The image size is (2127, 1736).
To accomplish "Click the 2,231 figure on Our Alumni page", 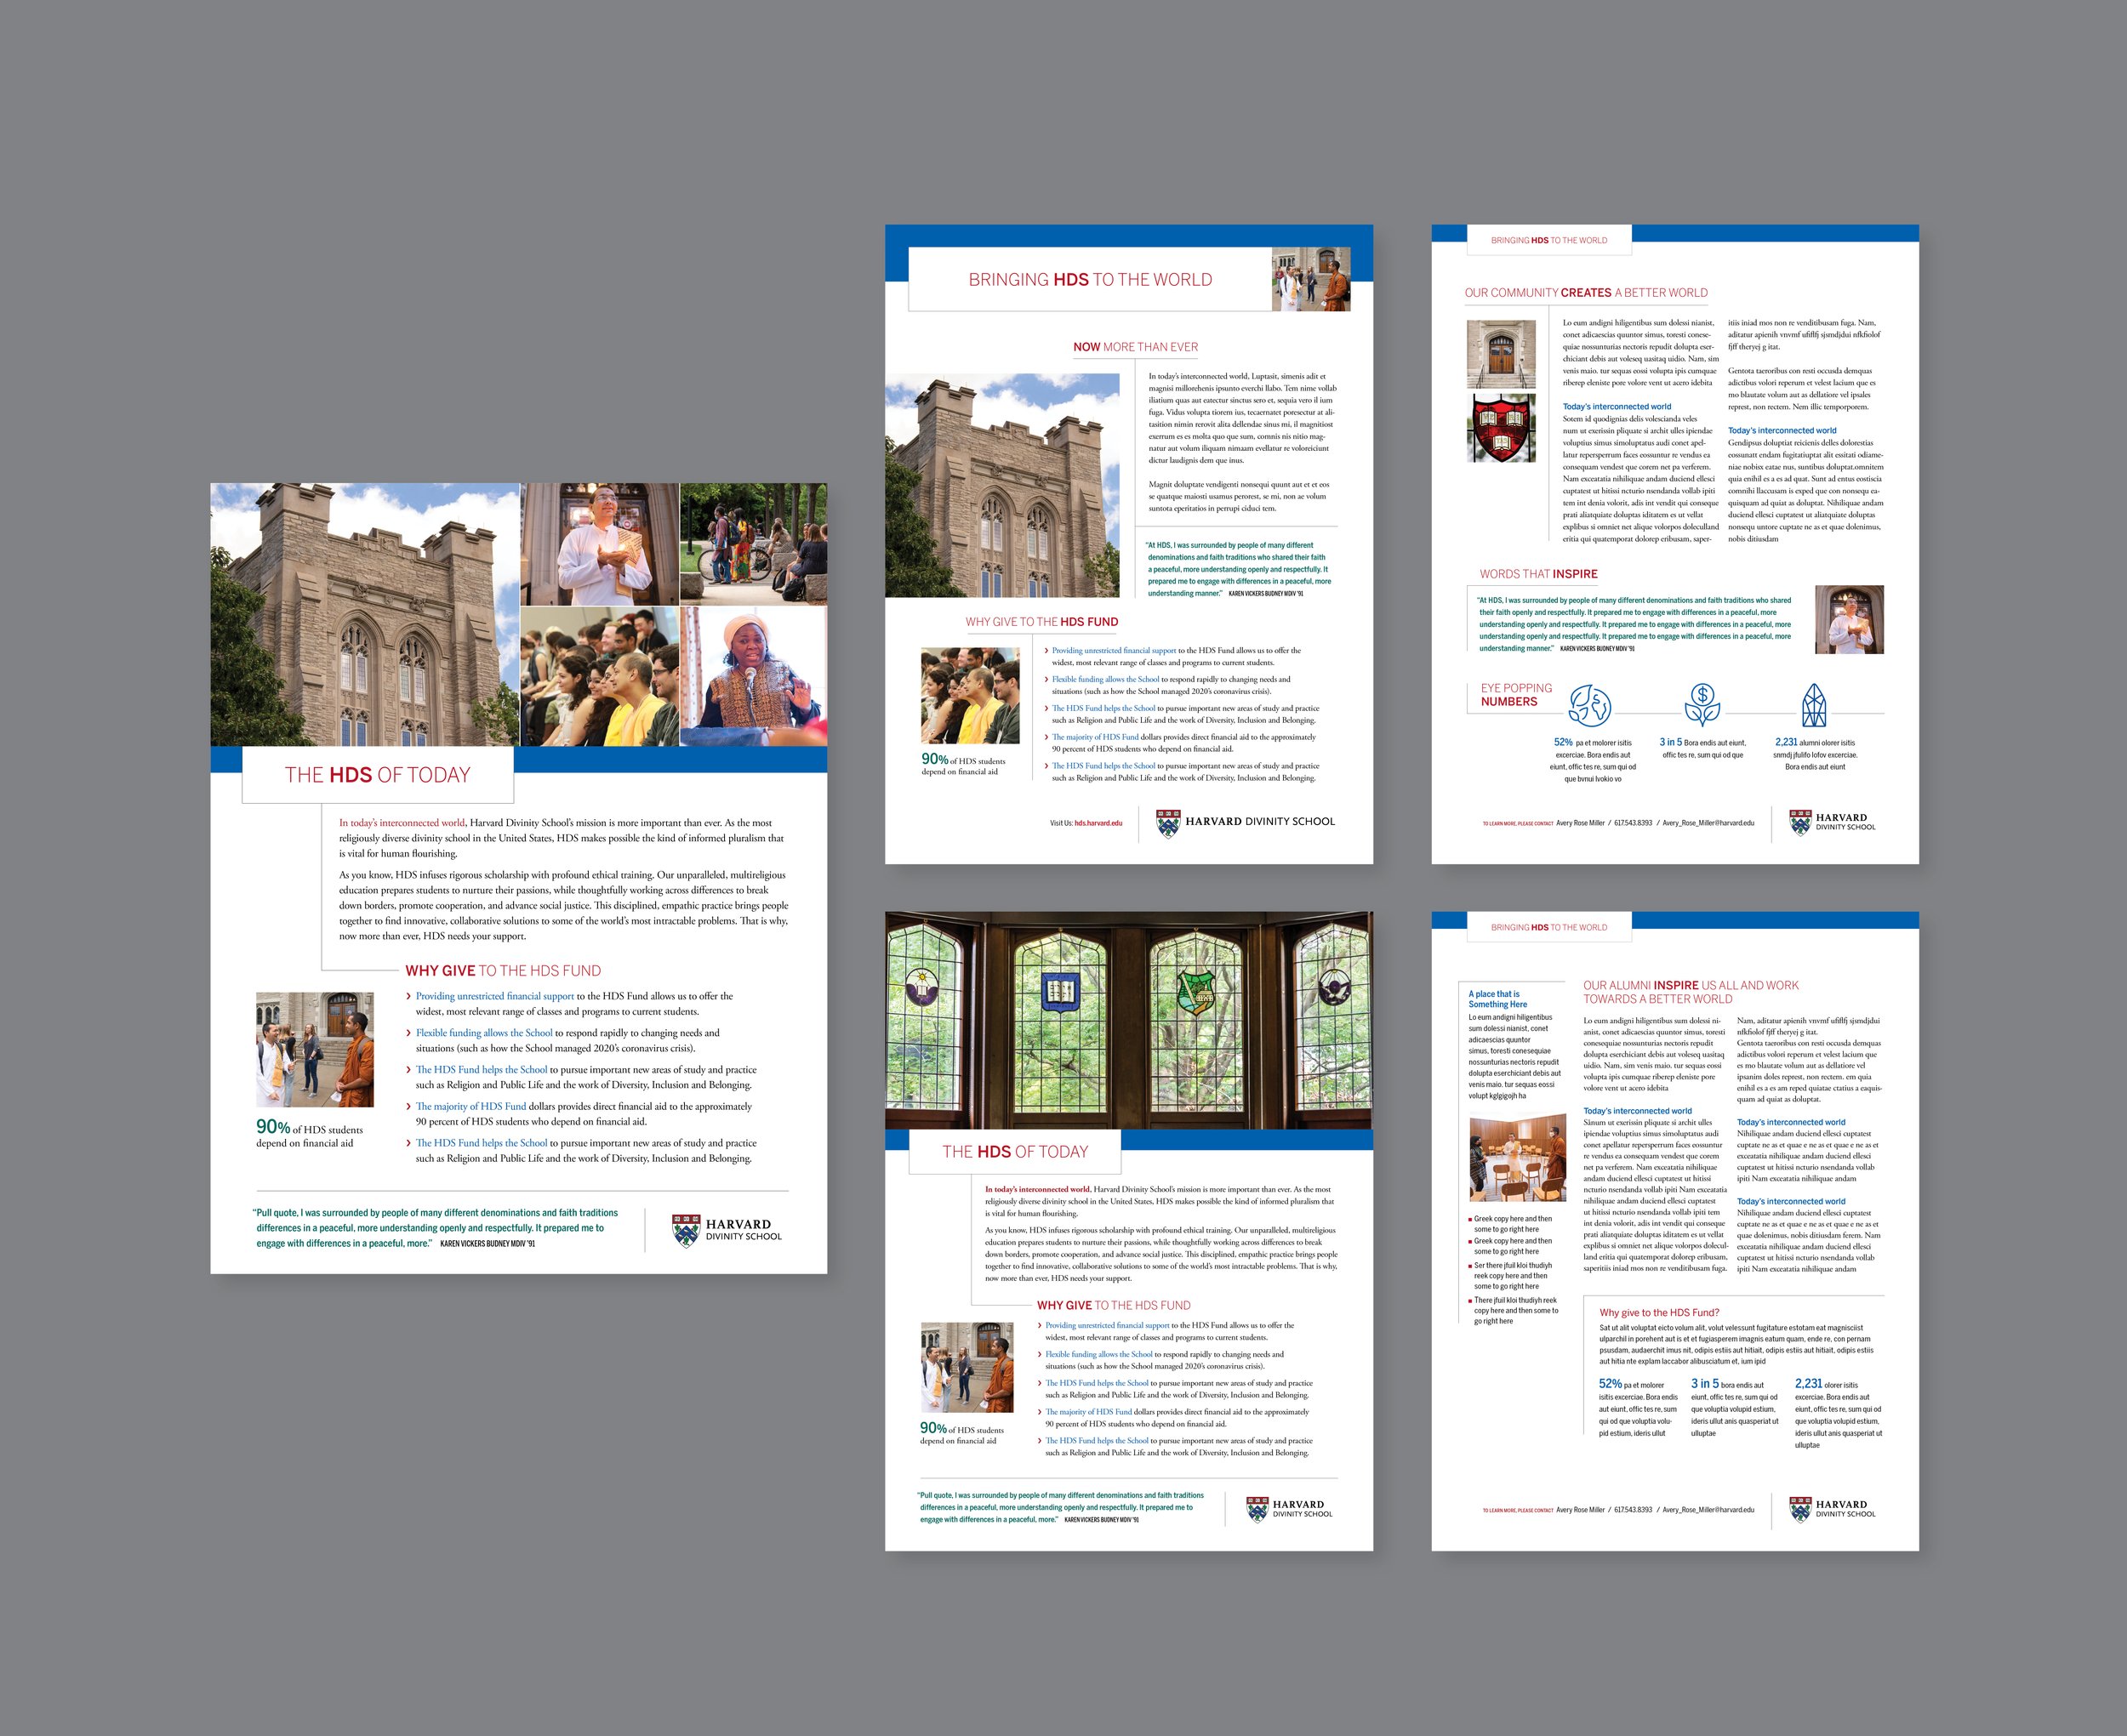I will [x=1808, y=1384].
